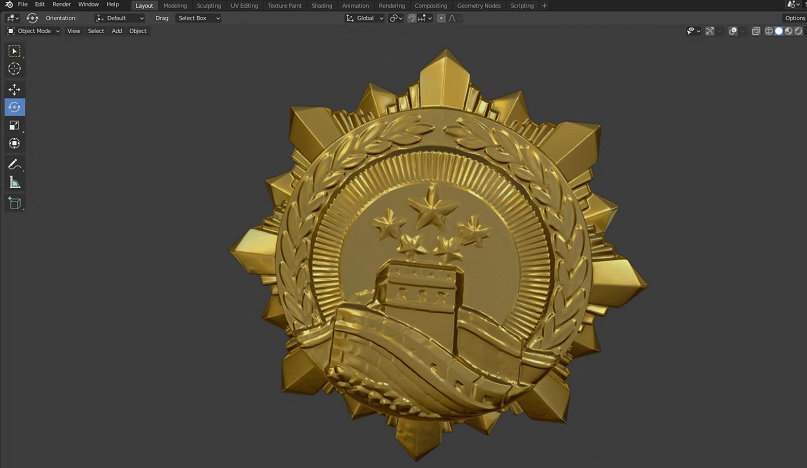807x468 pixels.
Task: Switch to the Animation workspace tab
Action: pos(356,6)
